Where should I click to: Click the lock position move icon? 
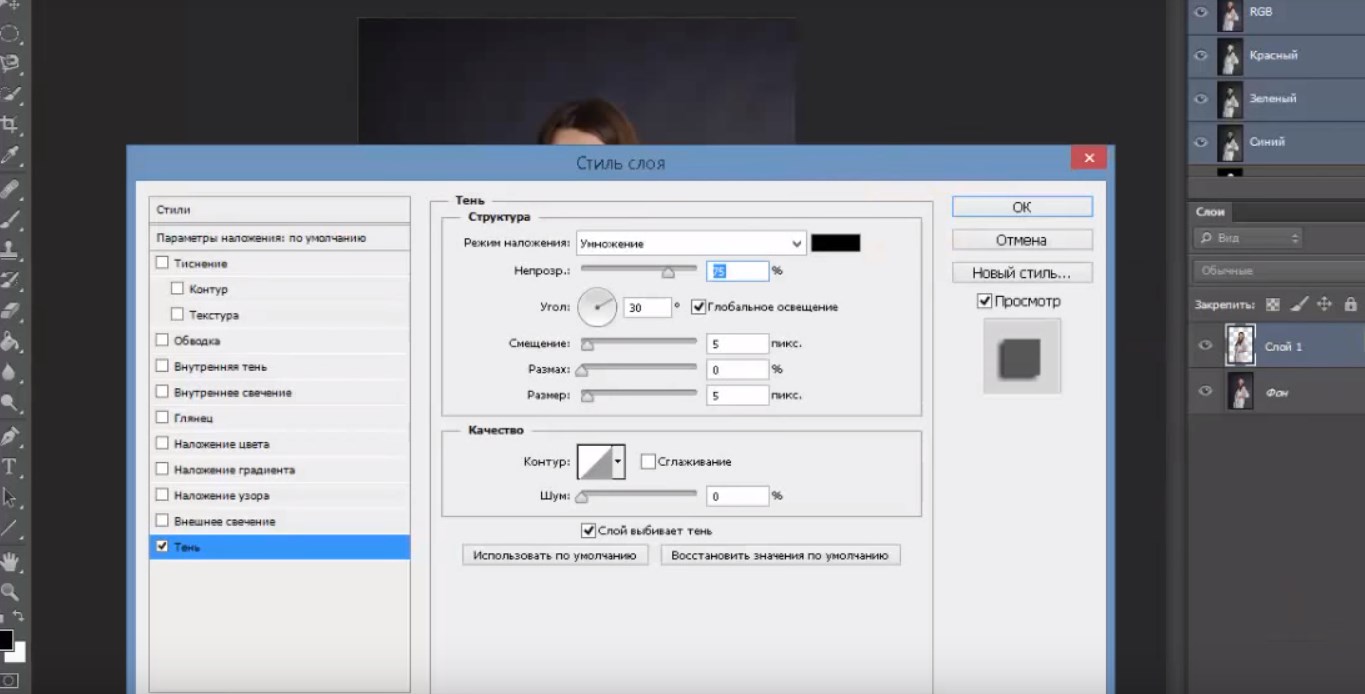click(1325, 305)
